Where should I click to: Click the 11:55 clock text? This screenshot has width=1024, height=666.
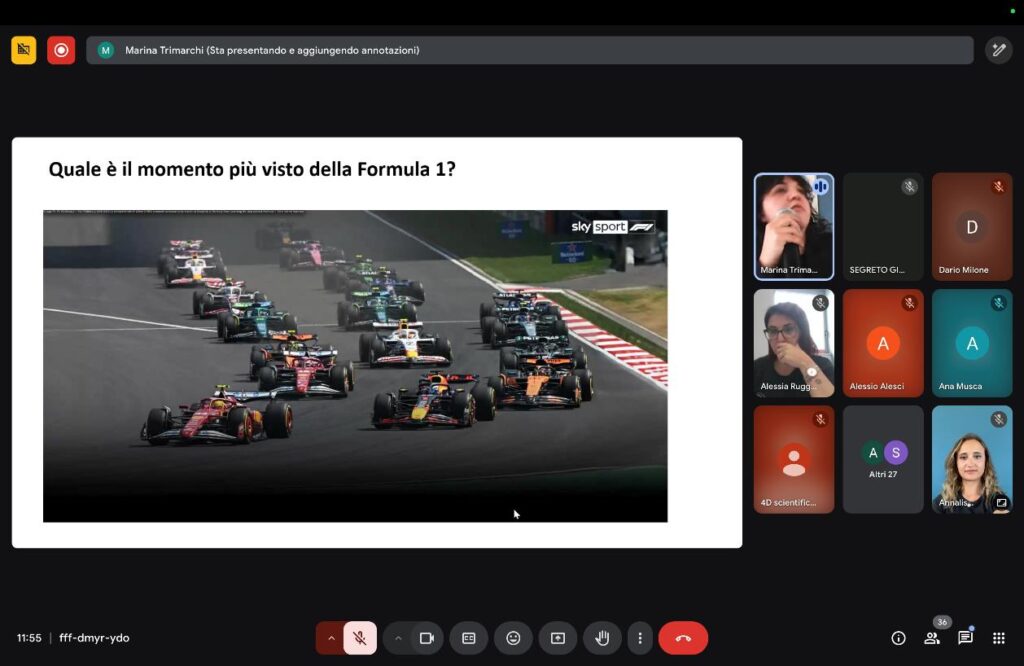29,638
